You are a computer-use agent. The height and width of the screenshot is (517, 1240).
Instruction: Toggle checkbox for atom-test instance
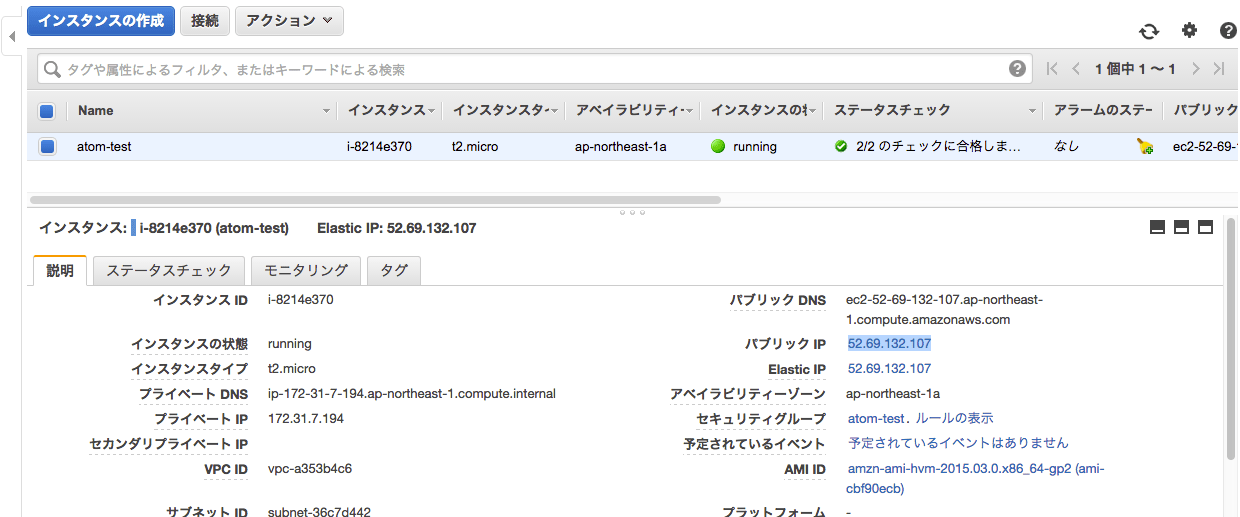pyautogui.click(x=47, y=146)
